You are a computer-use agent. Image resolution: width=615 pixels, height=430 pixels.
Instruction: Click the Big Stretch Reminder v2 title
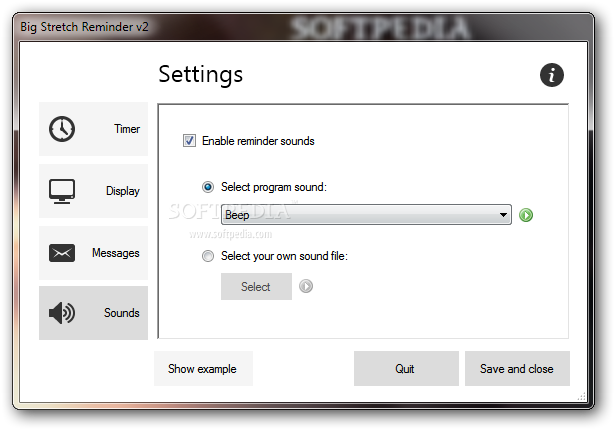click(x=84, y=27)
